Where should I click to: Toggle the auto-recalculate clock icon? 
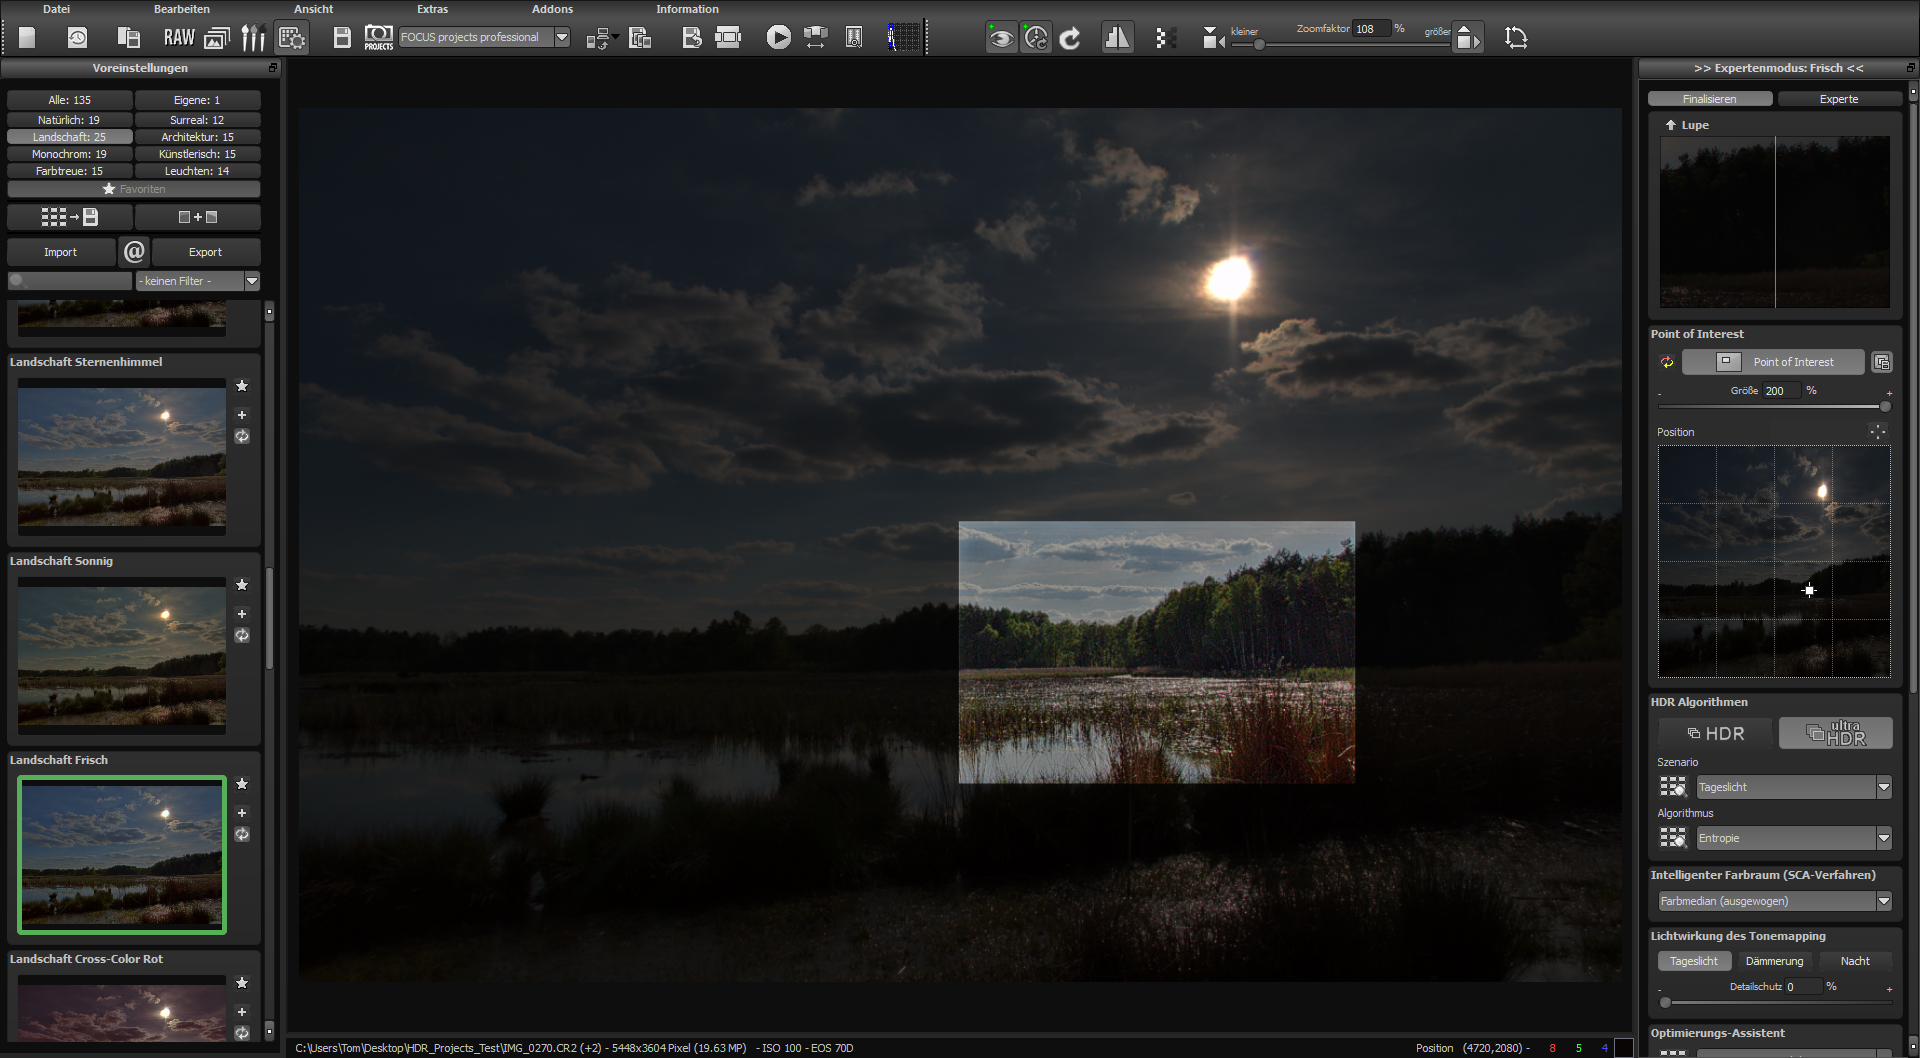click(x=1036, y=38)
